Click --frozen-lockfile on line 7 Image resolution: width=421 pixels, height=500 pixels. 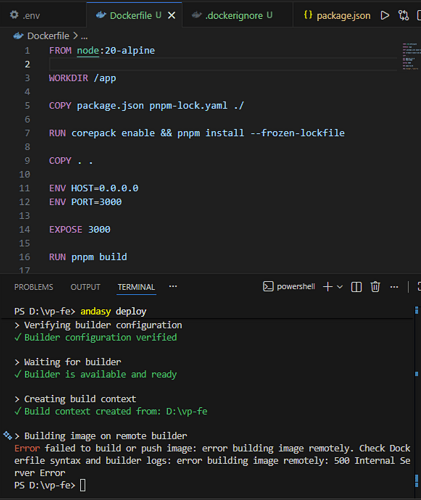pyautogui.click(x=297, y=133)
